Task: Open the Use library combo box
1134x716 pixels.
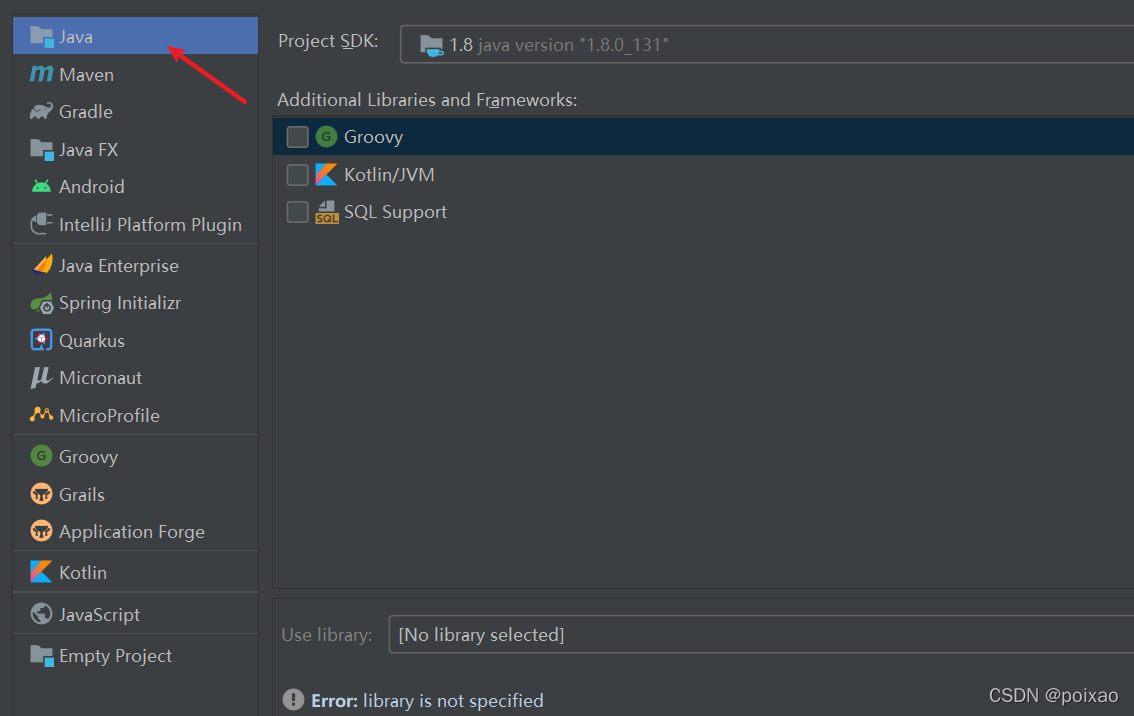Action: click(761, 634)
